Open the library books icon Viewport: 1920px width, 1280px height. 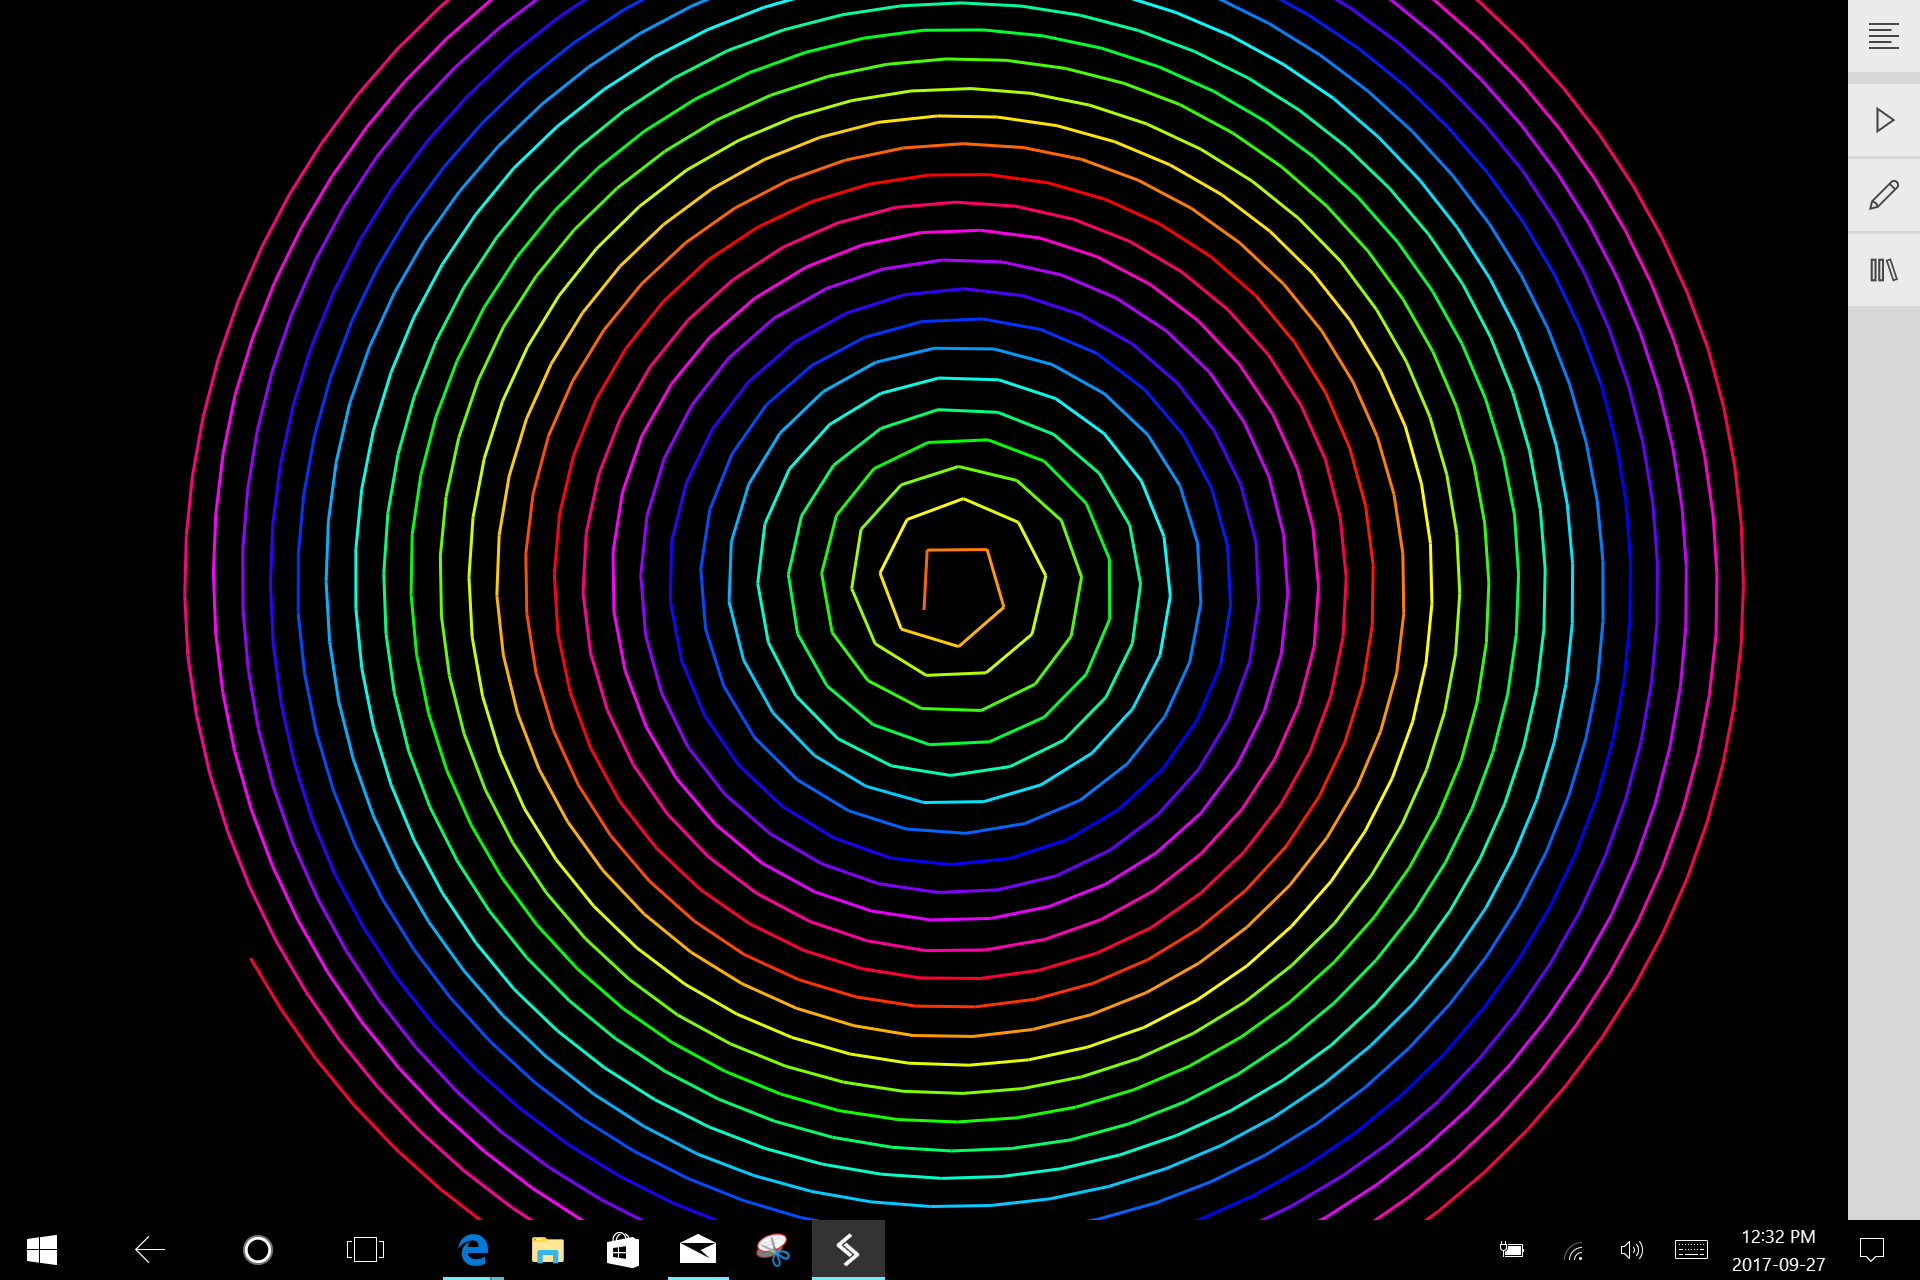click(x=1884, y=270)
